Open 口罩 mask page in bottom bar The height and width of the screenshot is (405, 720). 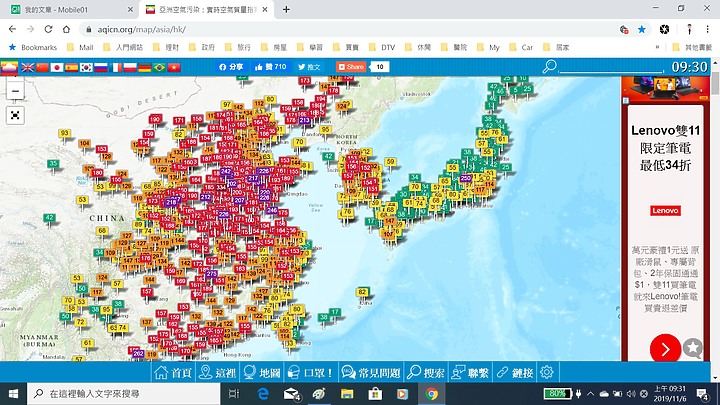pyautogui.click(x=310, y=372)
